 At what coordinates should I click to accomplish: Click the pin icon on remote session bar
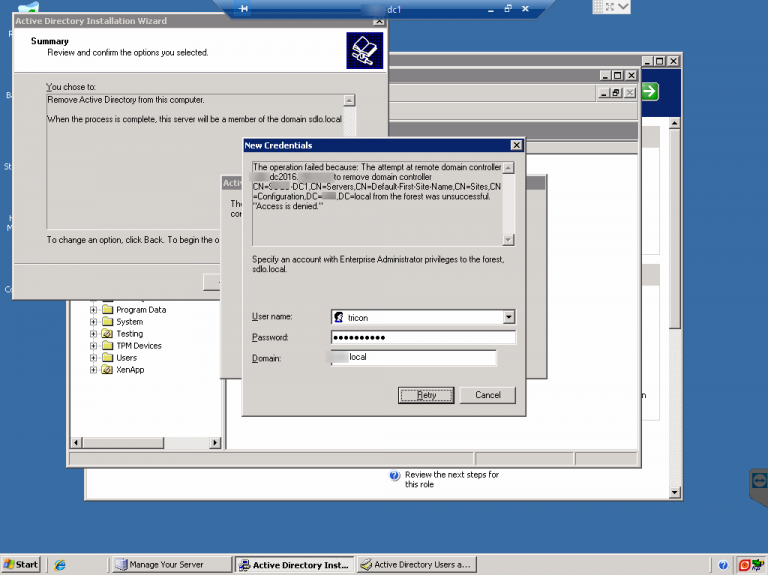tap(243, 9)
